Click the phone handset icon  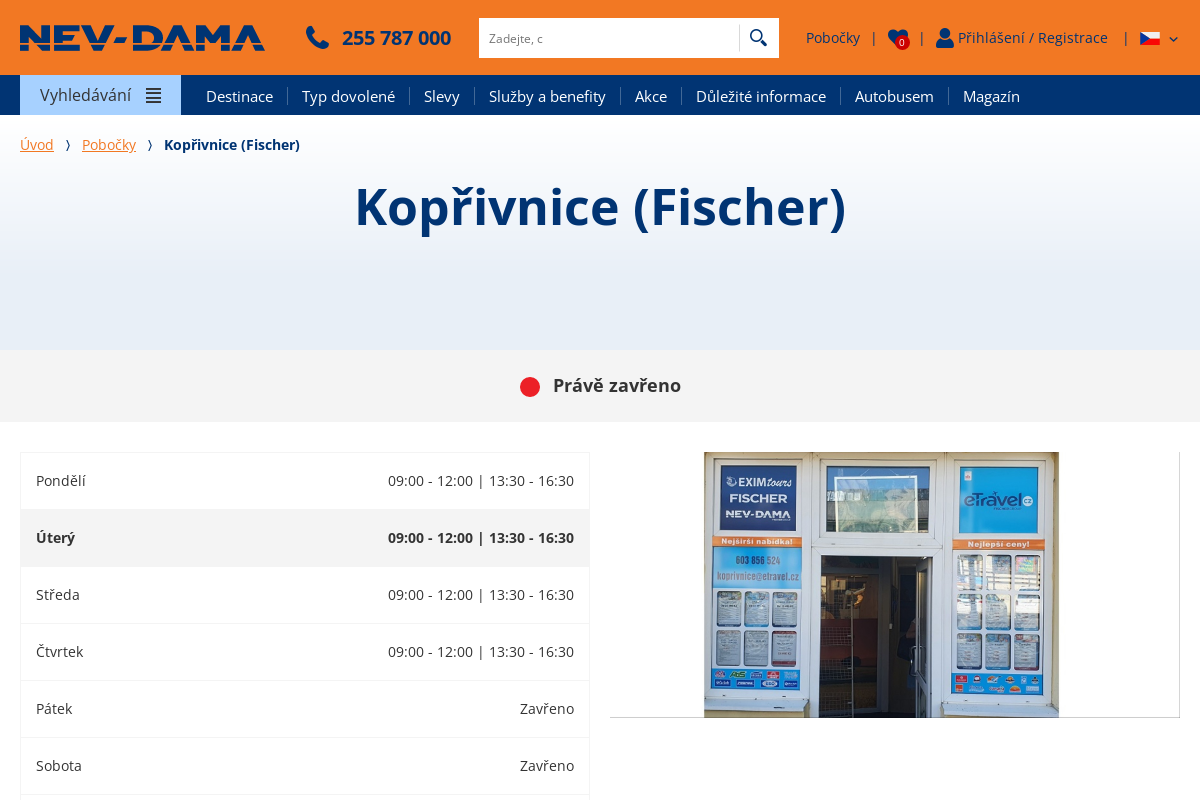click(317, 38)
